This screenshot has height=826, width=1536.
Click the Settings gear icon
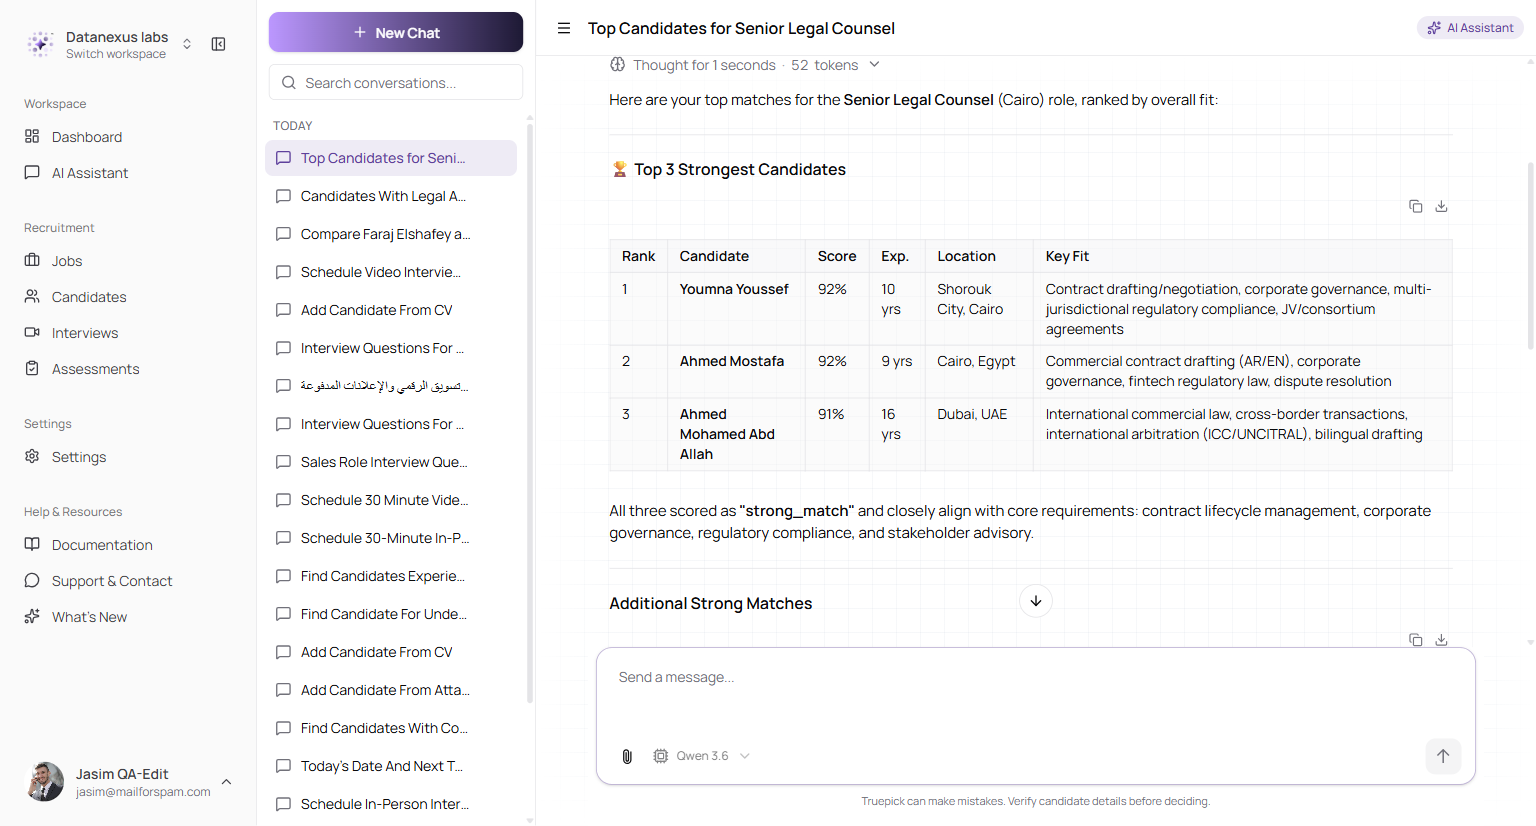click(x=32, y=456)
